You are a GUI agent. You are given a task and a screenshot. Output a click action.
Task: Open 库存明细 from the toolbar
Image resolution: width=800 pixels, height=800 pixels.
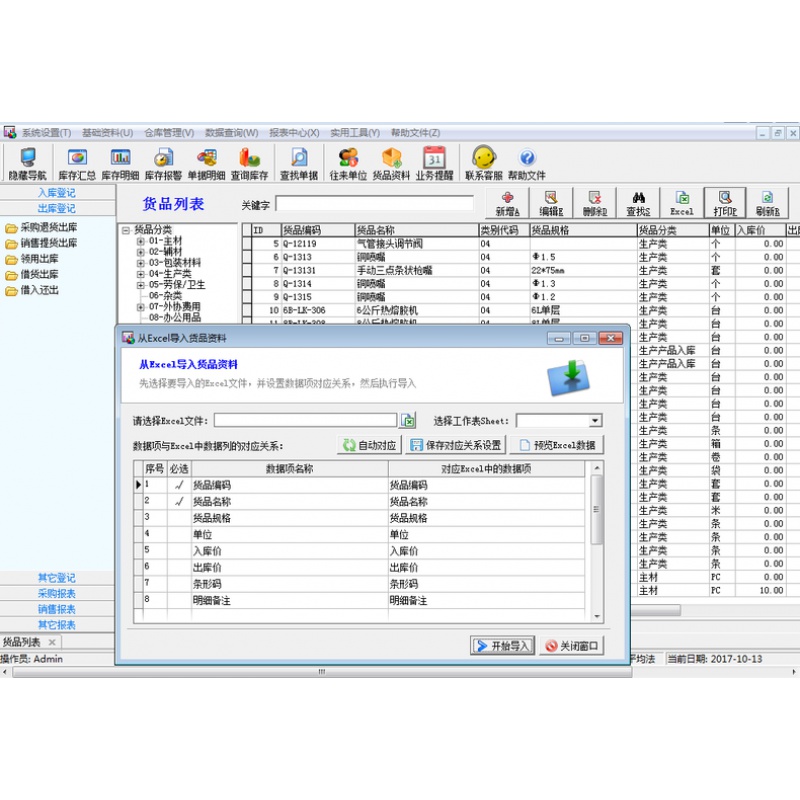pos(120,163)
